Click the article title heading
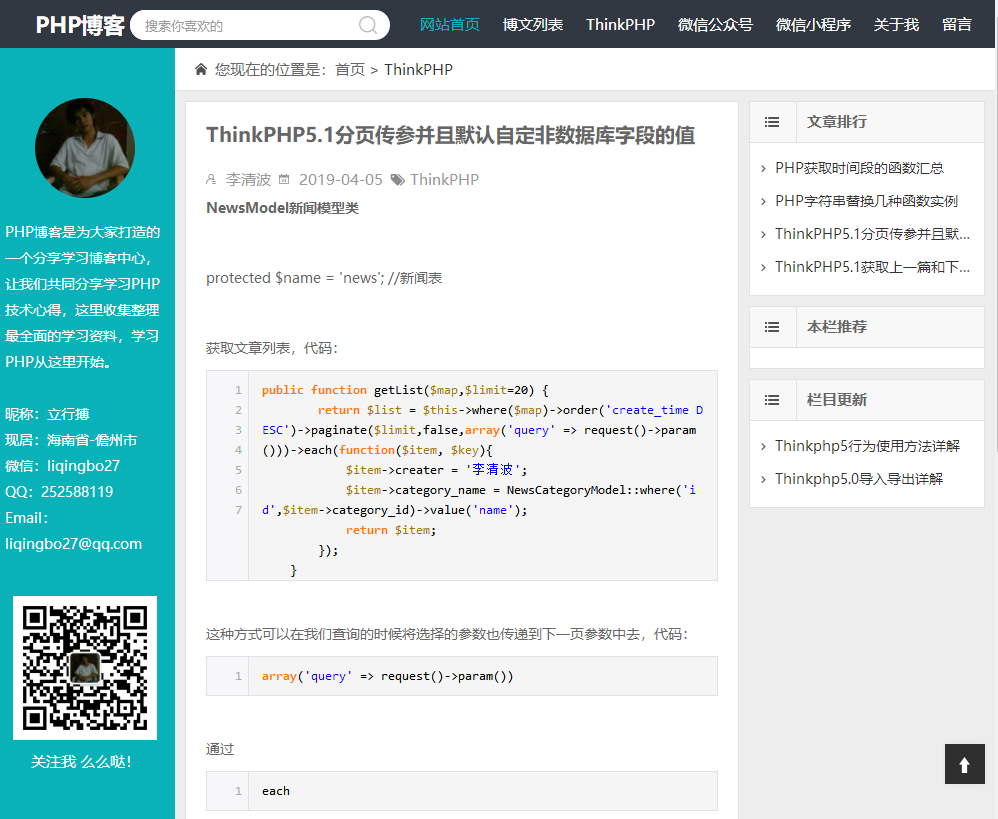 click(450, 135)
